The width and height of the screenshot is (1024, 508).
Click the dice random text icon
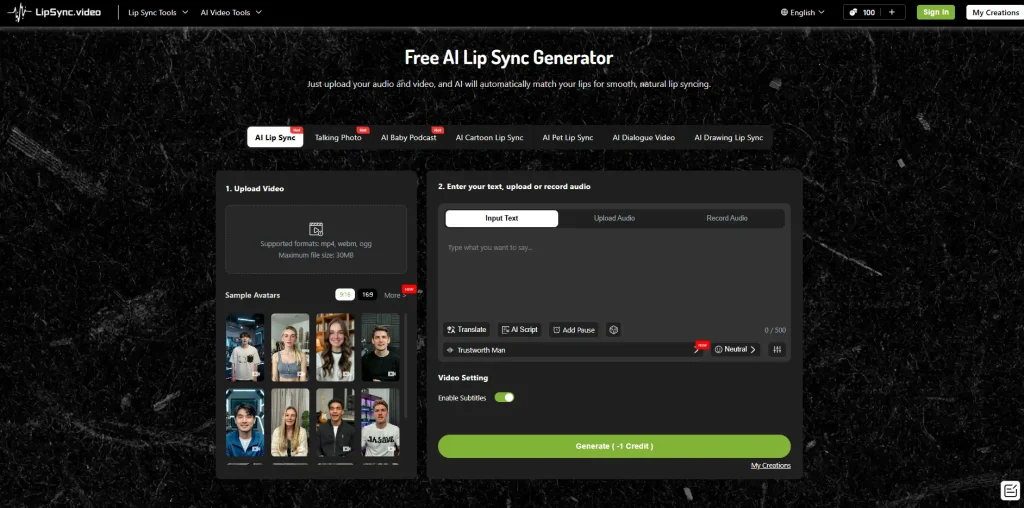pyautogui.click(x=613, y=330)
